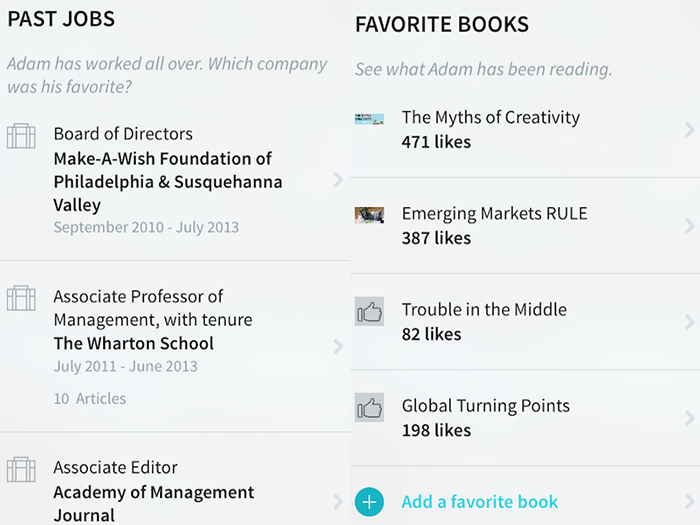Expand the Wharton School job chevron
Image resolution: width=700 pixels, height=525 pixels.
338,346
